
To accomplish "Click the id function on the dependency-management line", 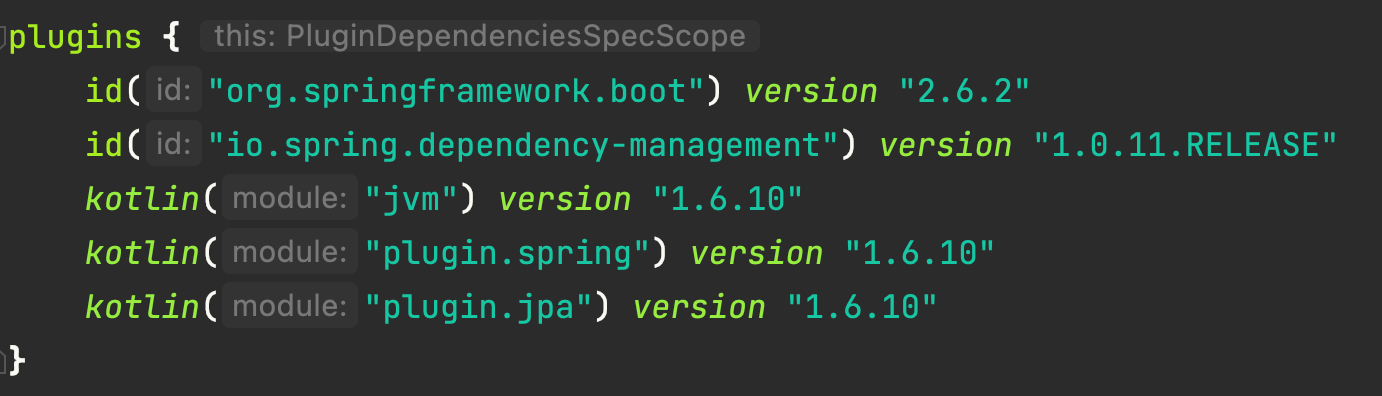I will (105, 146).
